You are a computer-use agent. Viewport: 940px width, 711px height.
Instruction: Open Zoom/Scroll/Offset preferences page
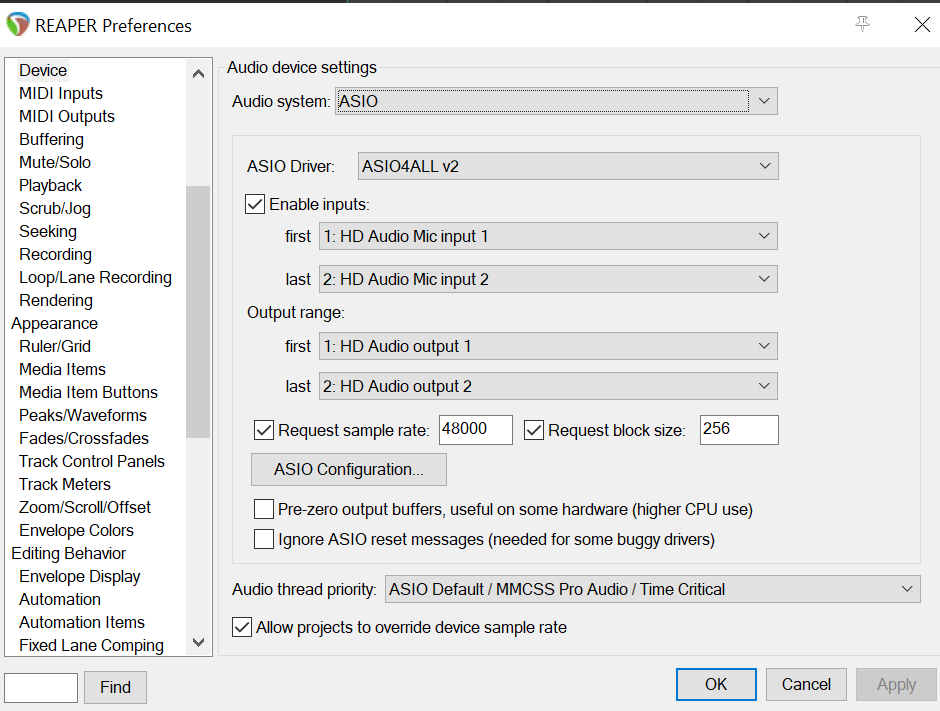pos(85,507)
